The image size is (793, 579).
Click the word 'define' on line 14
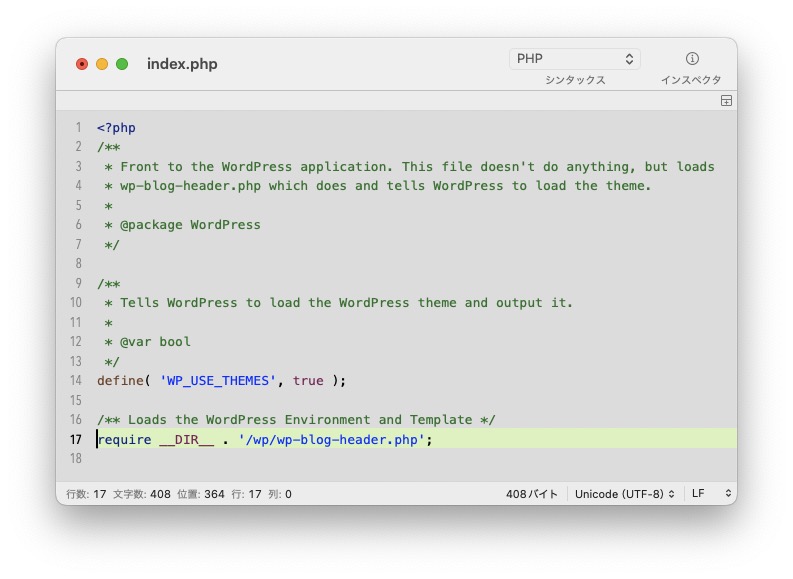pyautogui.click(x=120, y=380)
